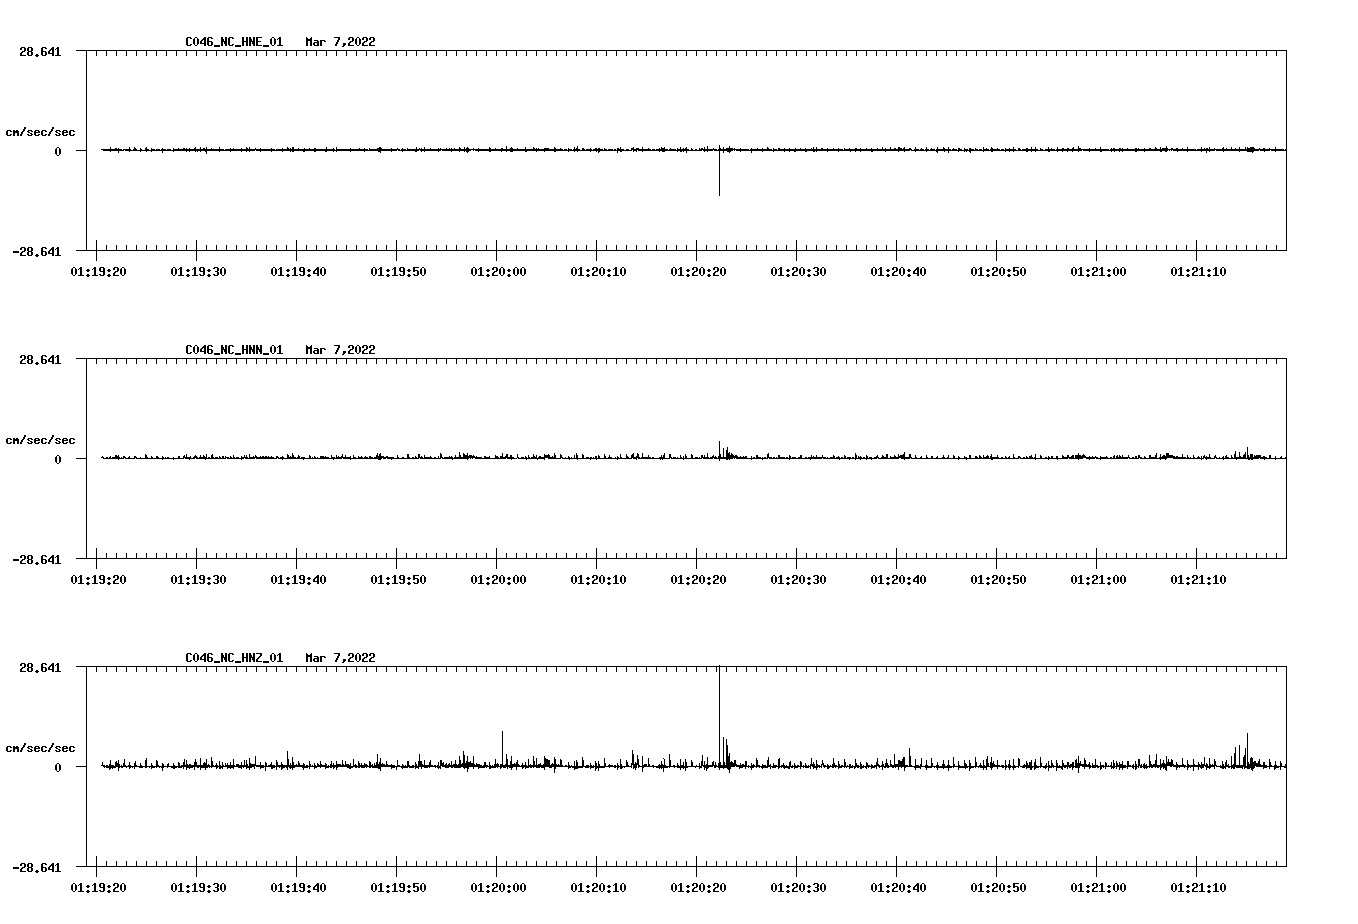Image resolution: width=1358 pixels, height=924 pixels.
Task: Click the 28.641 top axis value on HNE plot
Action: (x=40, y=51)
